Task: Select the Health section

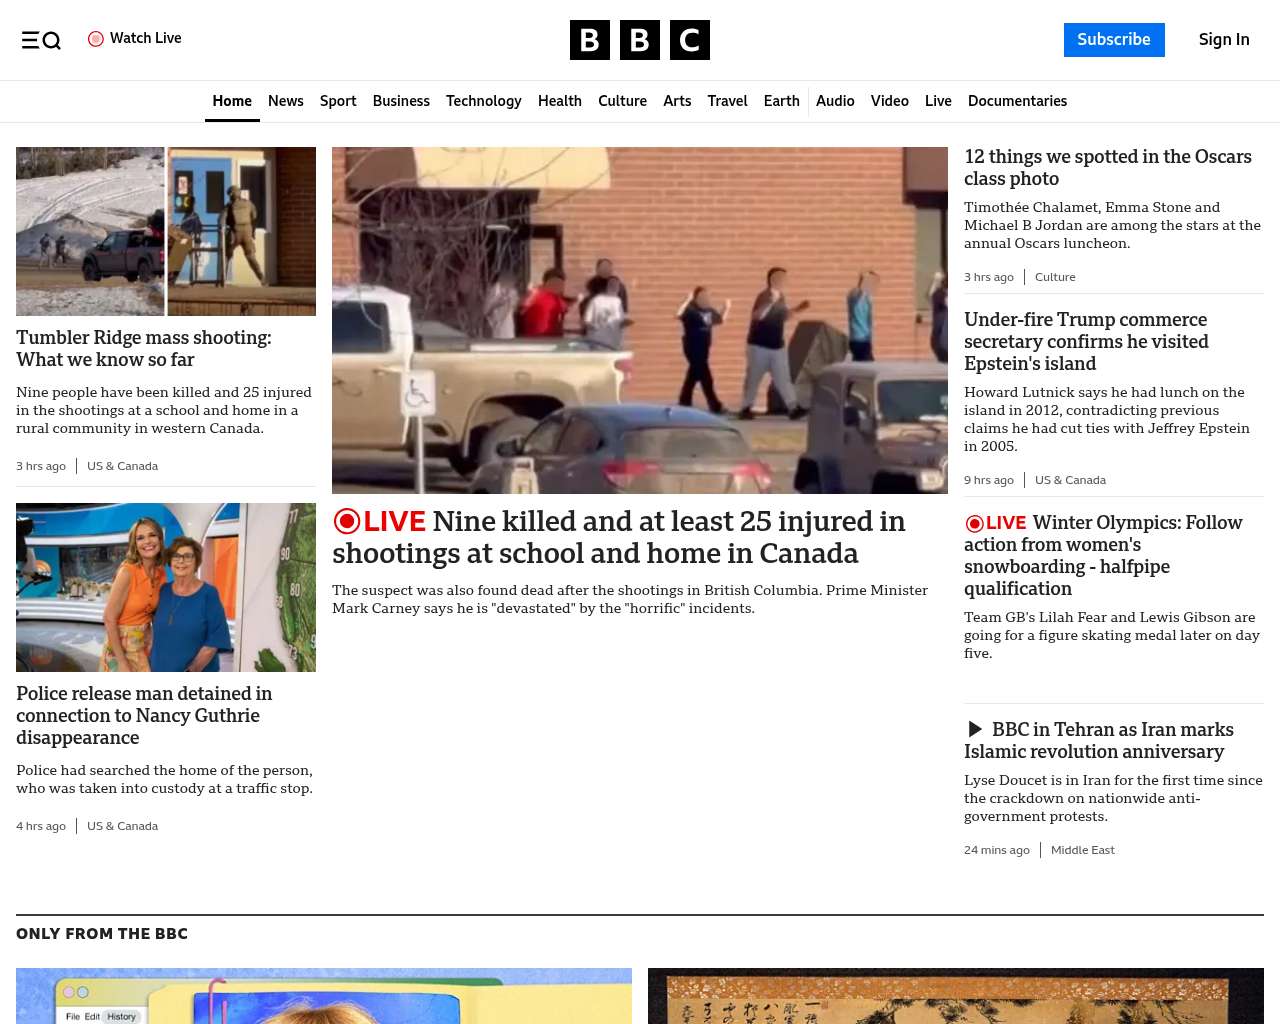Action: [560, 101]
